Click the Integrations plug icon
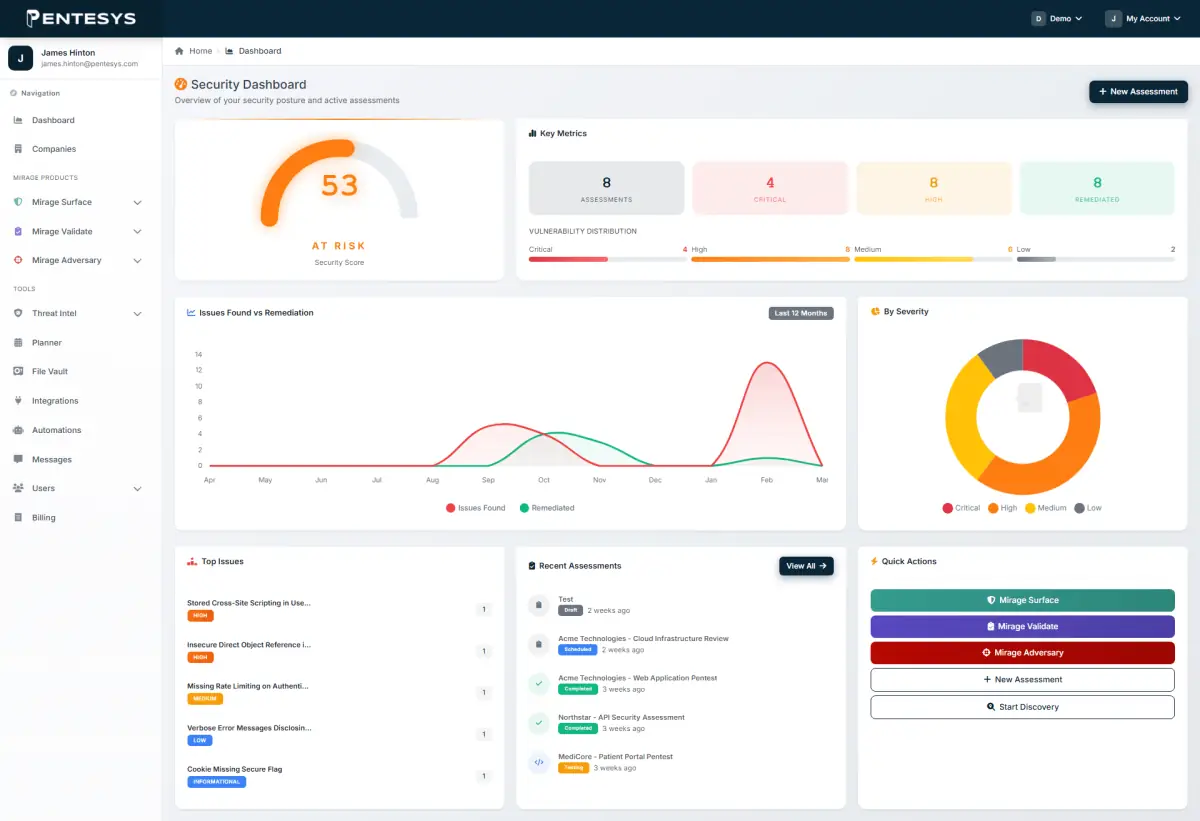This screenshot has height=821, width=1200. [x=19, y=401]
